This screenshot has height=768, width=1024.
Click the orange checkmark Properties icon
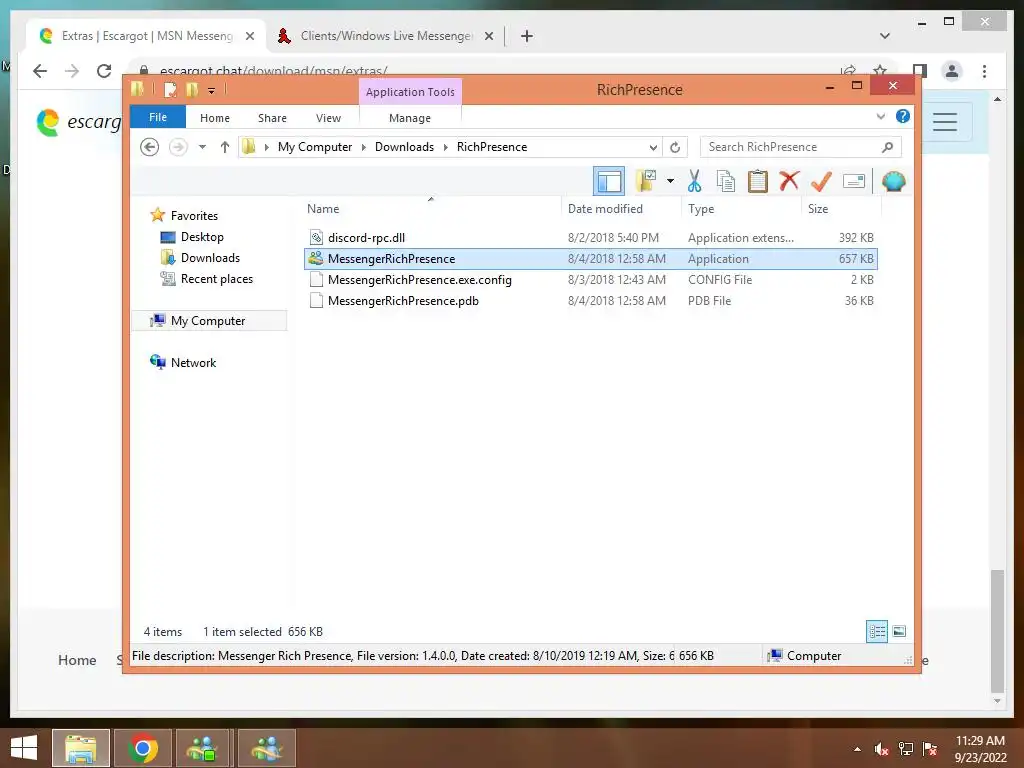point(821,181)
